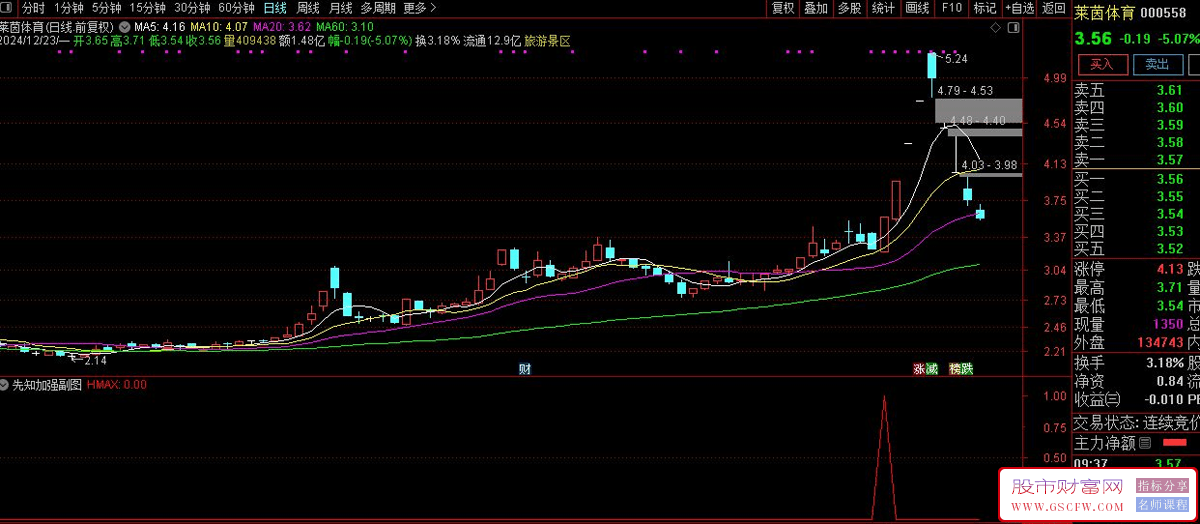Screen dimensions: 1200x524
Task: Open the 多周期 multi-period view
Action: coord(379,8)
